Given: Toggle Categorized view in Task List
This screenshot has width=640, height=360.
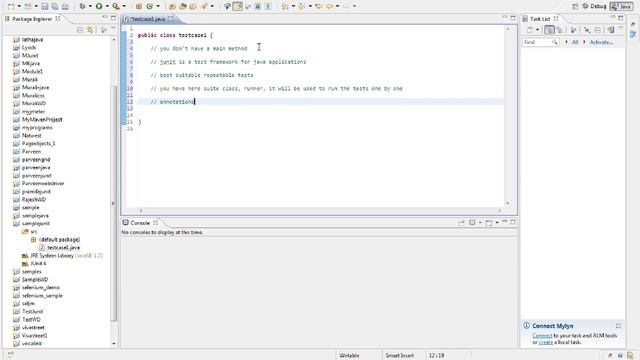Looking at the screenshot, I should [x=549, y=30].
